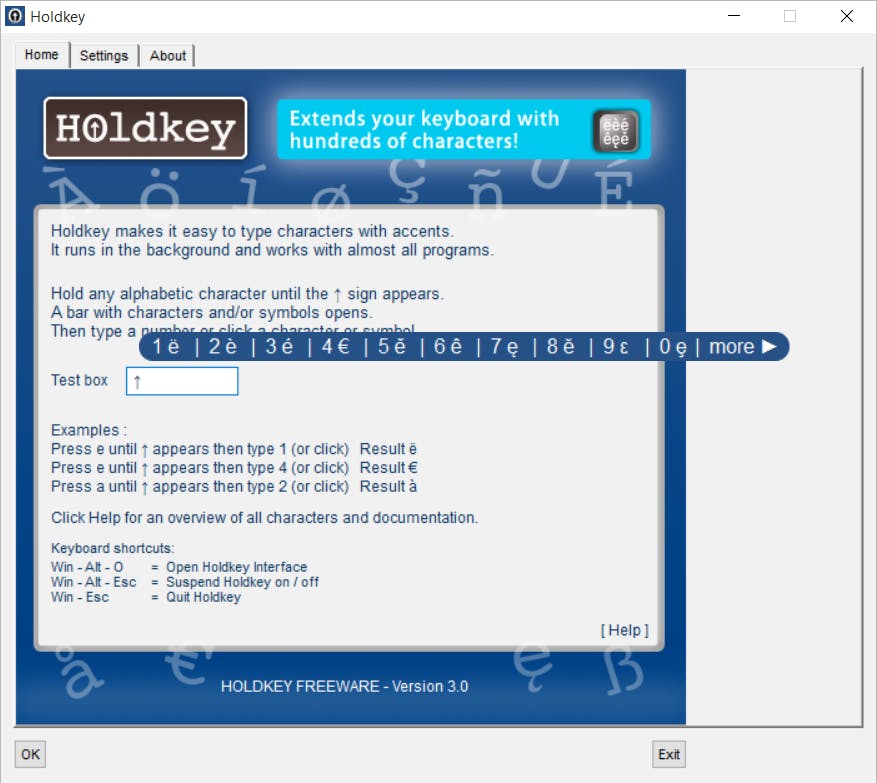Click the OK button
The image size is (877, 783).
[x=30, y=754]
